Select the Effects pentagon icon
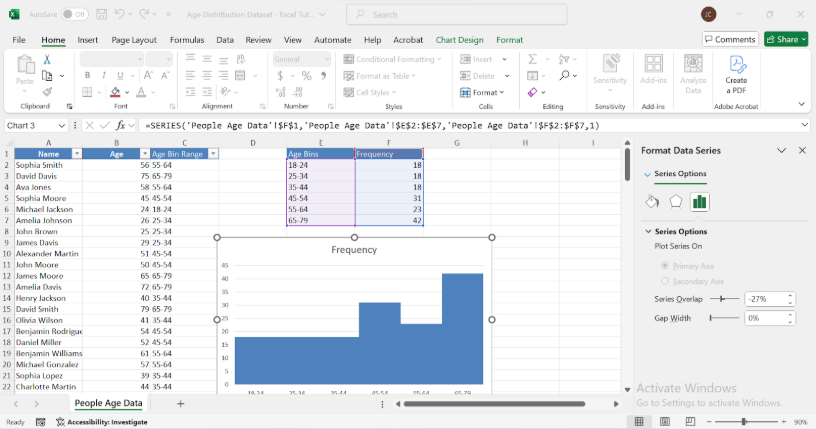The height and width of the screenshot is (429, 816). tap(676, 201)
